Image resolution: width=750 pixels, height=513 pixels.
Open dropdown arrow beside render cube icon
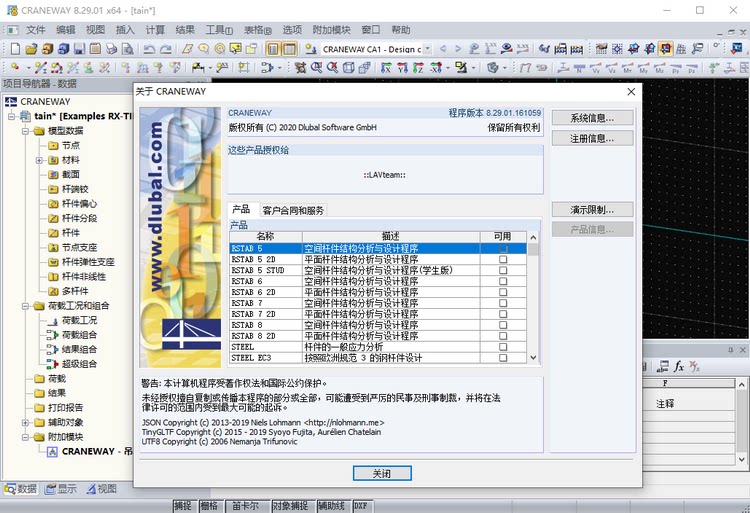pos(505,68)
